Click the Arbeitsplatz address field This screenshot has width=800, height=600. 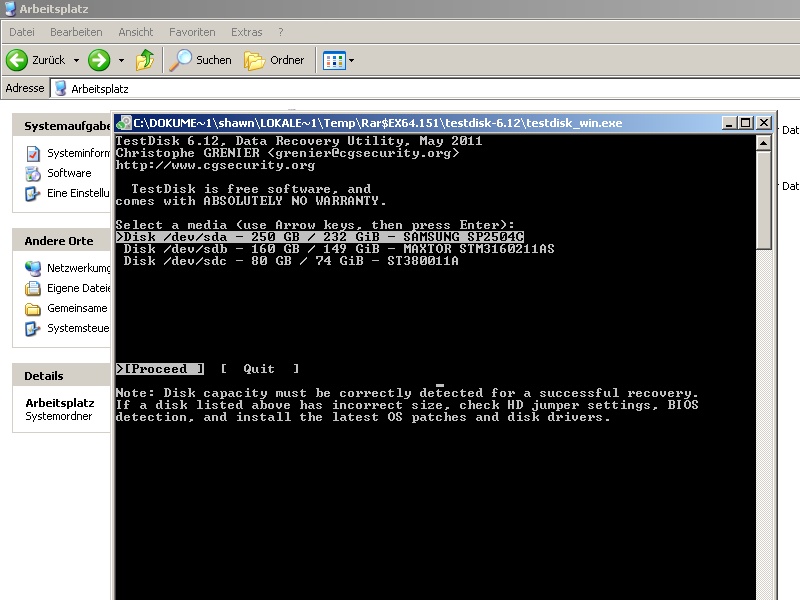coord(426,89)
